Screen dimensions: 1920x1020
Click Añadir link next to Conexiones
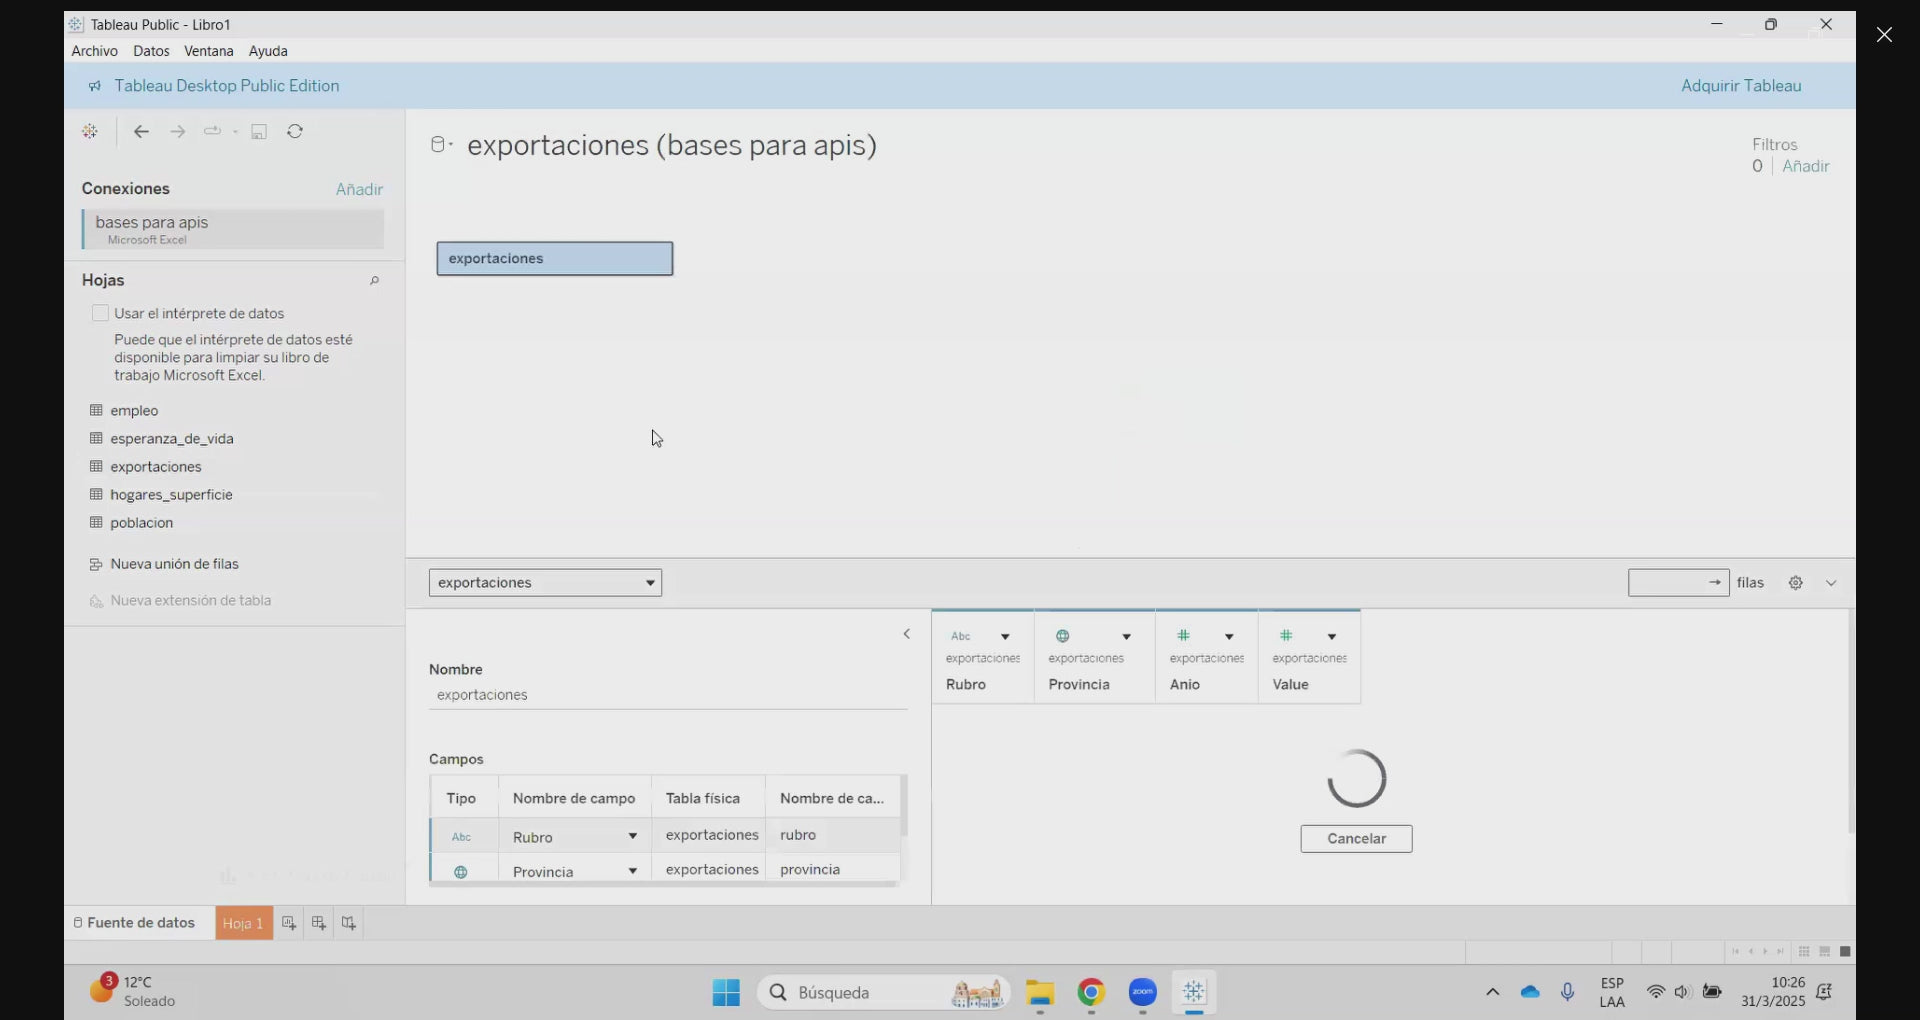click(359, 189)
